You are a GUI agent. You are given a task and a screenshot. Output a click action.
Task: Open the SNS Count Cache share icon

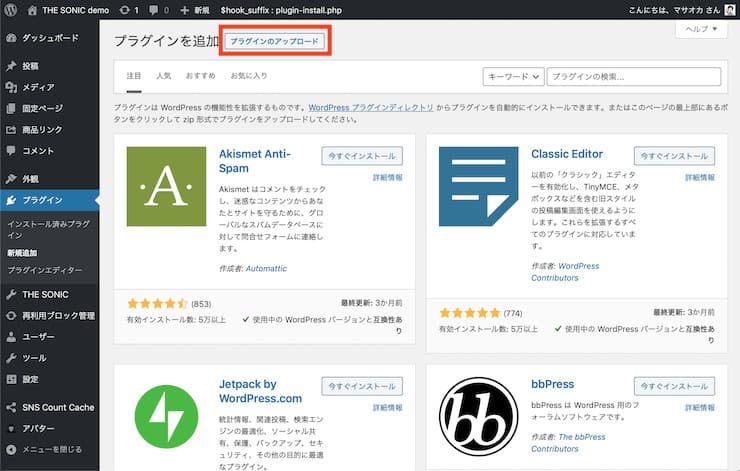tap(11, 407)
